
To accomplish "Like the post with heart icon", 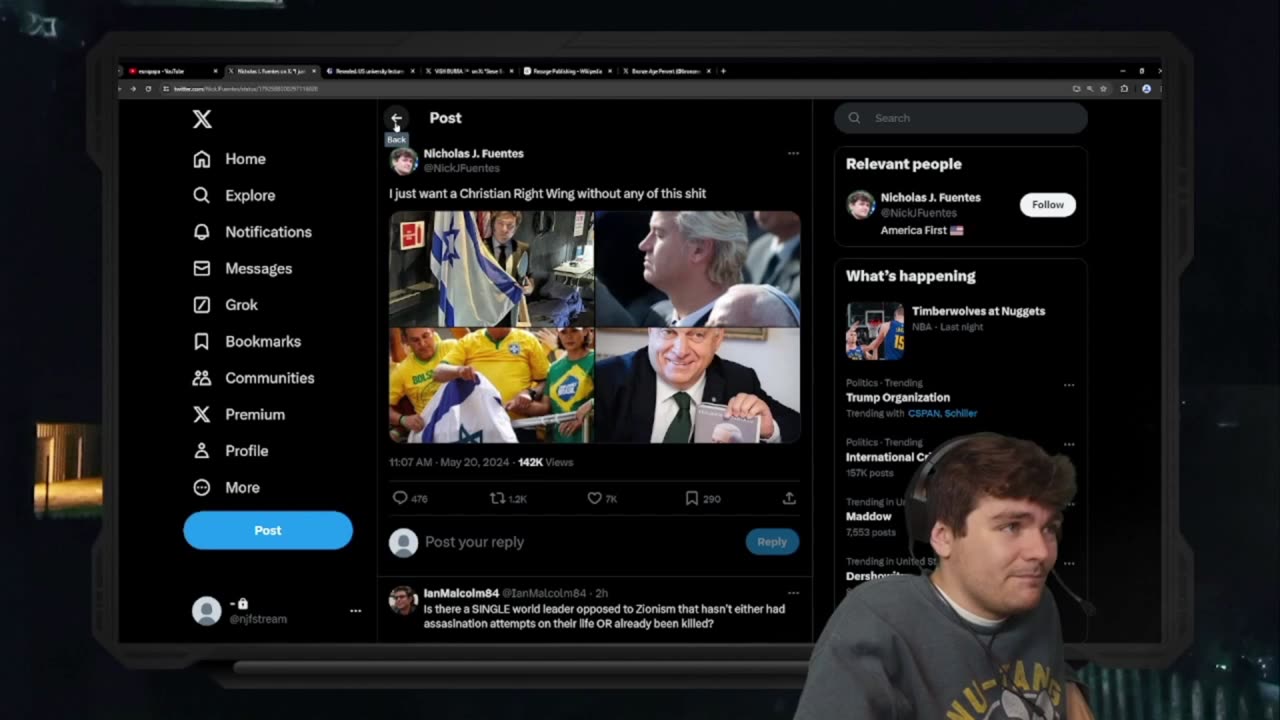I will [x=594, y=498].
